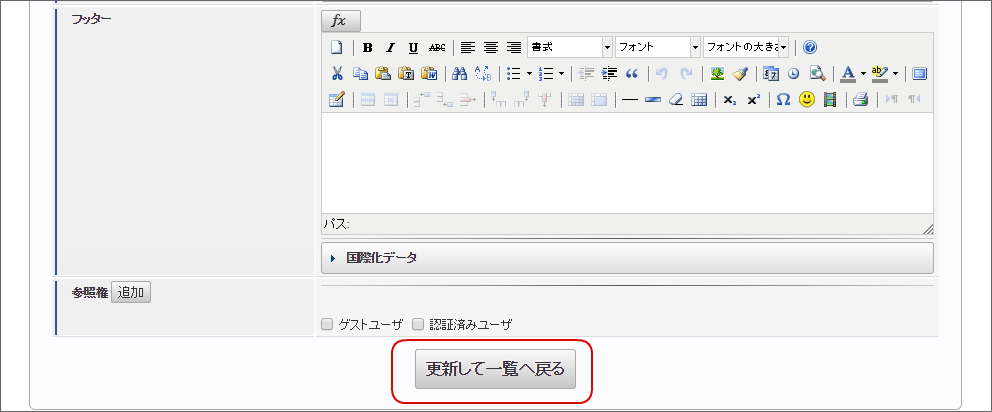This screenshot has height=412, width=992.
Task: Open the editor help icon
Action: [810, 47]
